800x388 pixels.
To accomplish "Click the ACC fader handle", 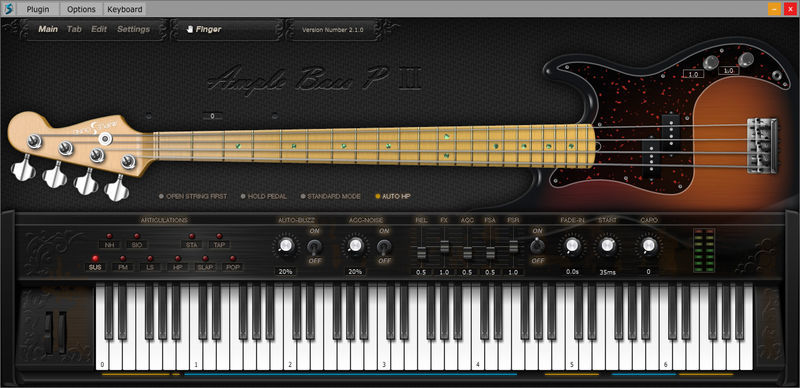I will [467, 252].
